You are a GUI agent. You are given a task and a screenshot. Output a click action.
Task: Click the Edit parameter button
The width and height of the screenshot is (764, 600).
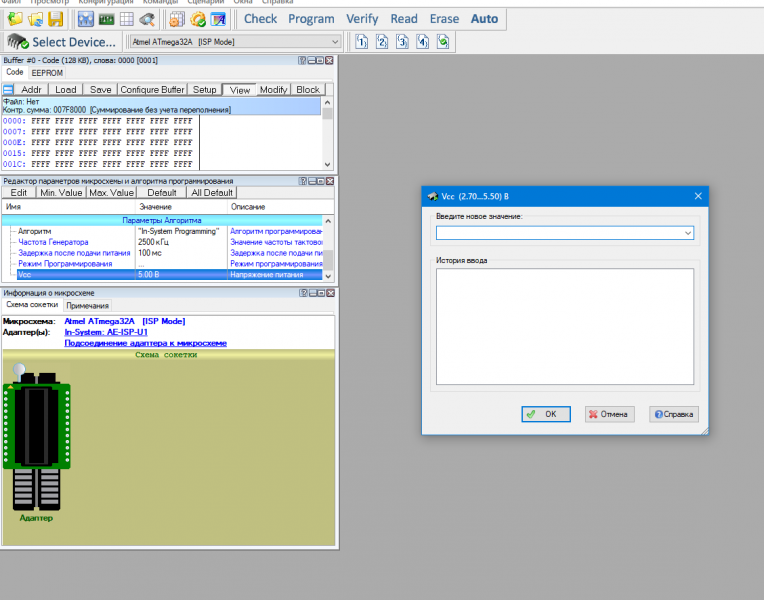[19, 193]
